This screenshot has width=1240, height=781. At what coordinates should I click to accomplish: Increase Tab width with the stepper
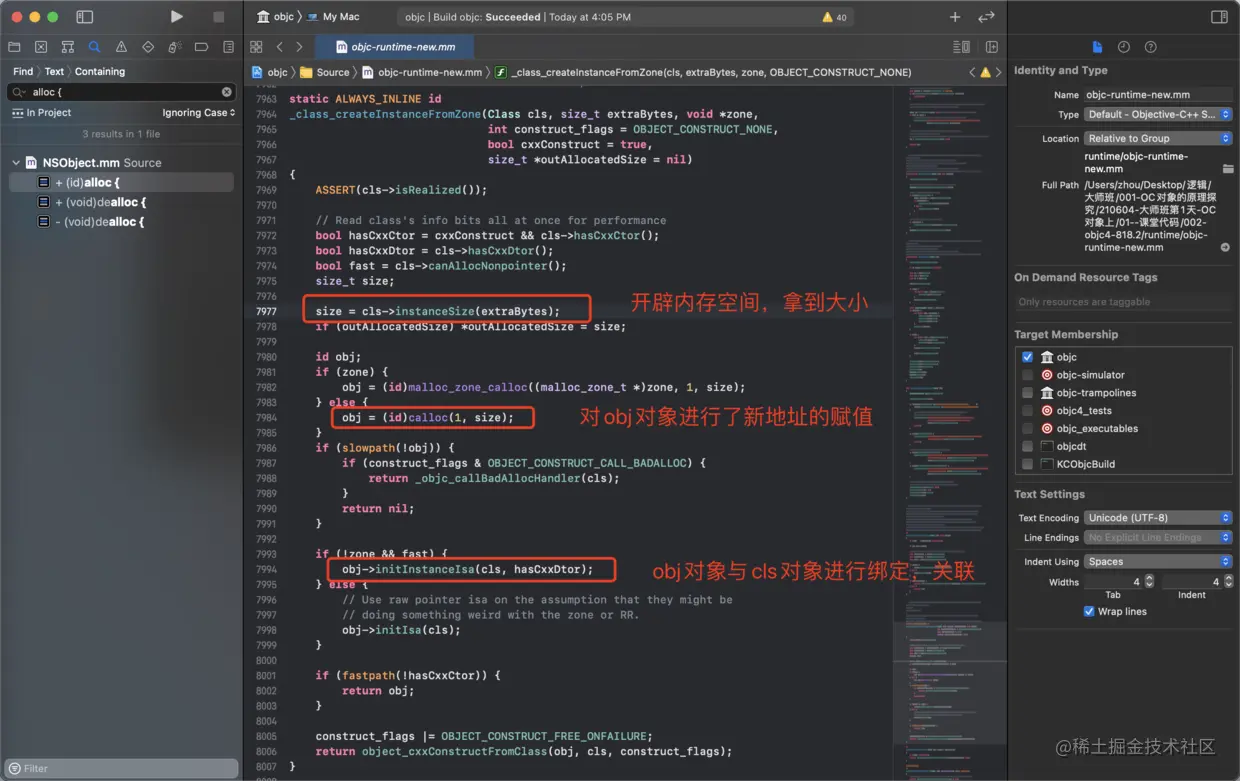click(x=1149, y=578)
